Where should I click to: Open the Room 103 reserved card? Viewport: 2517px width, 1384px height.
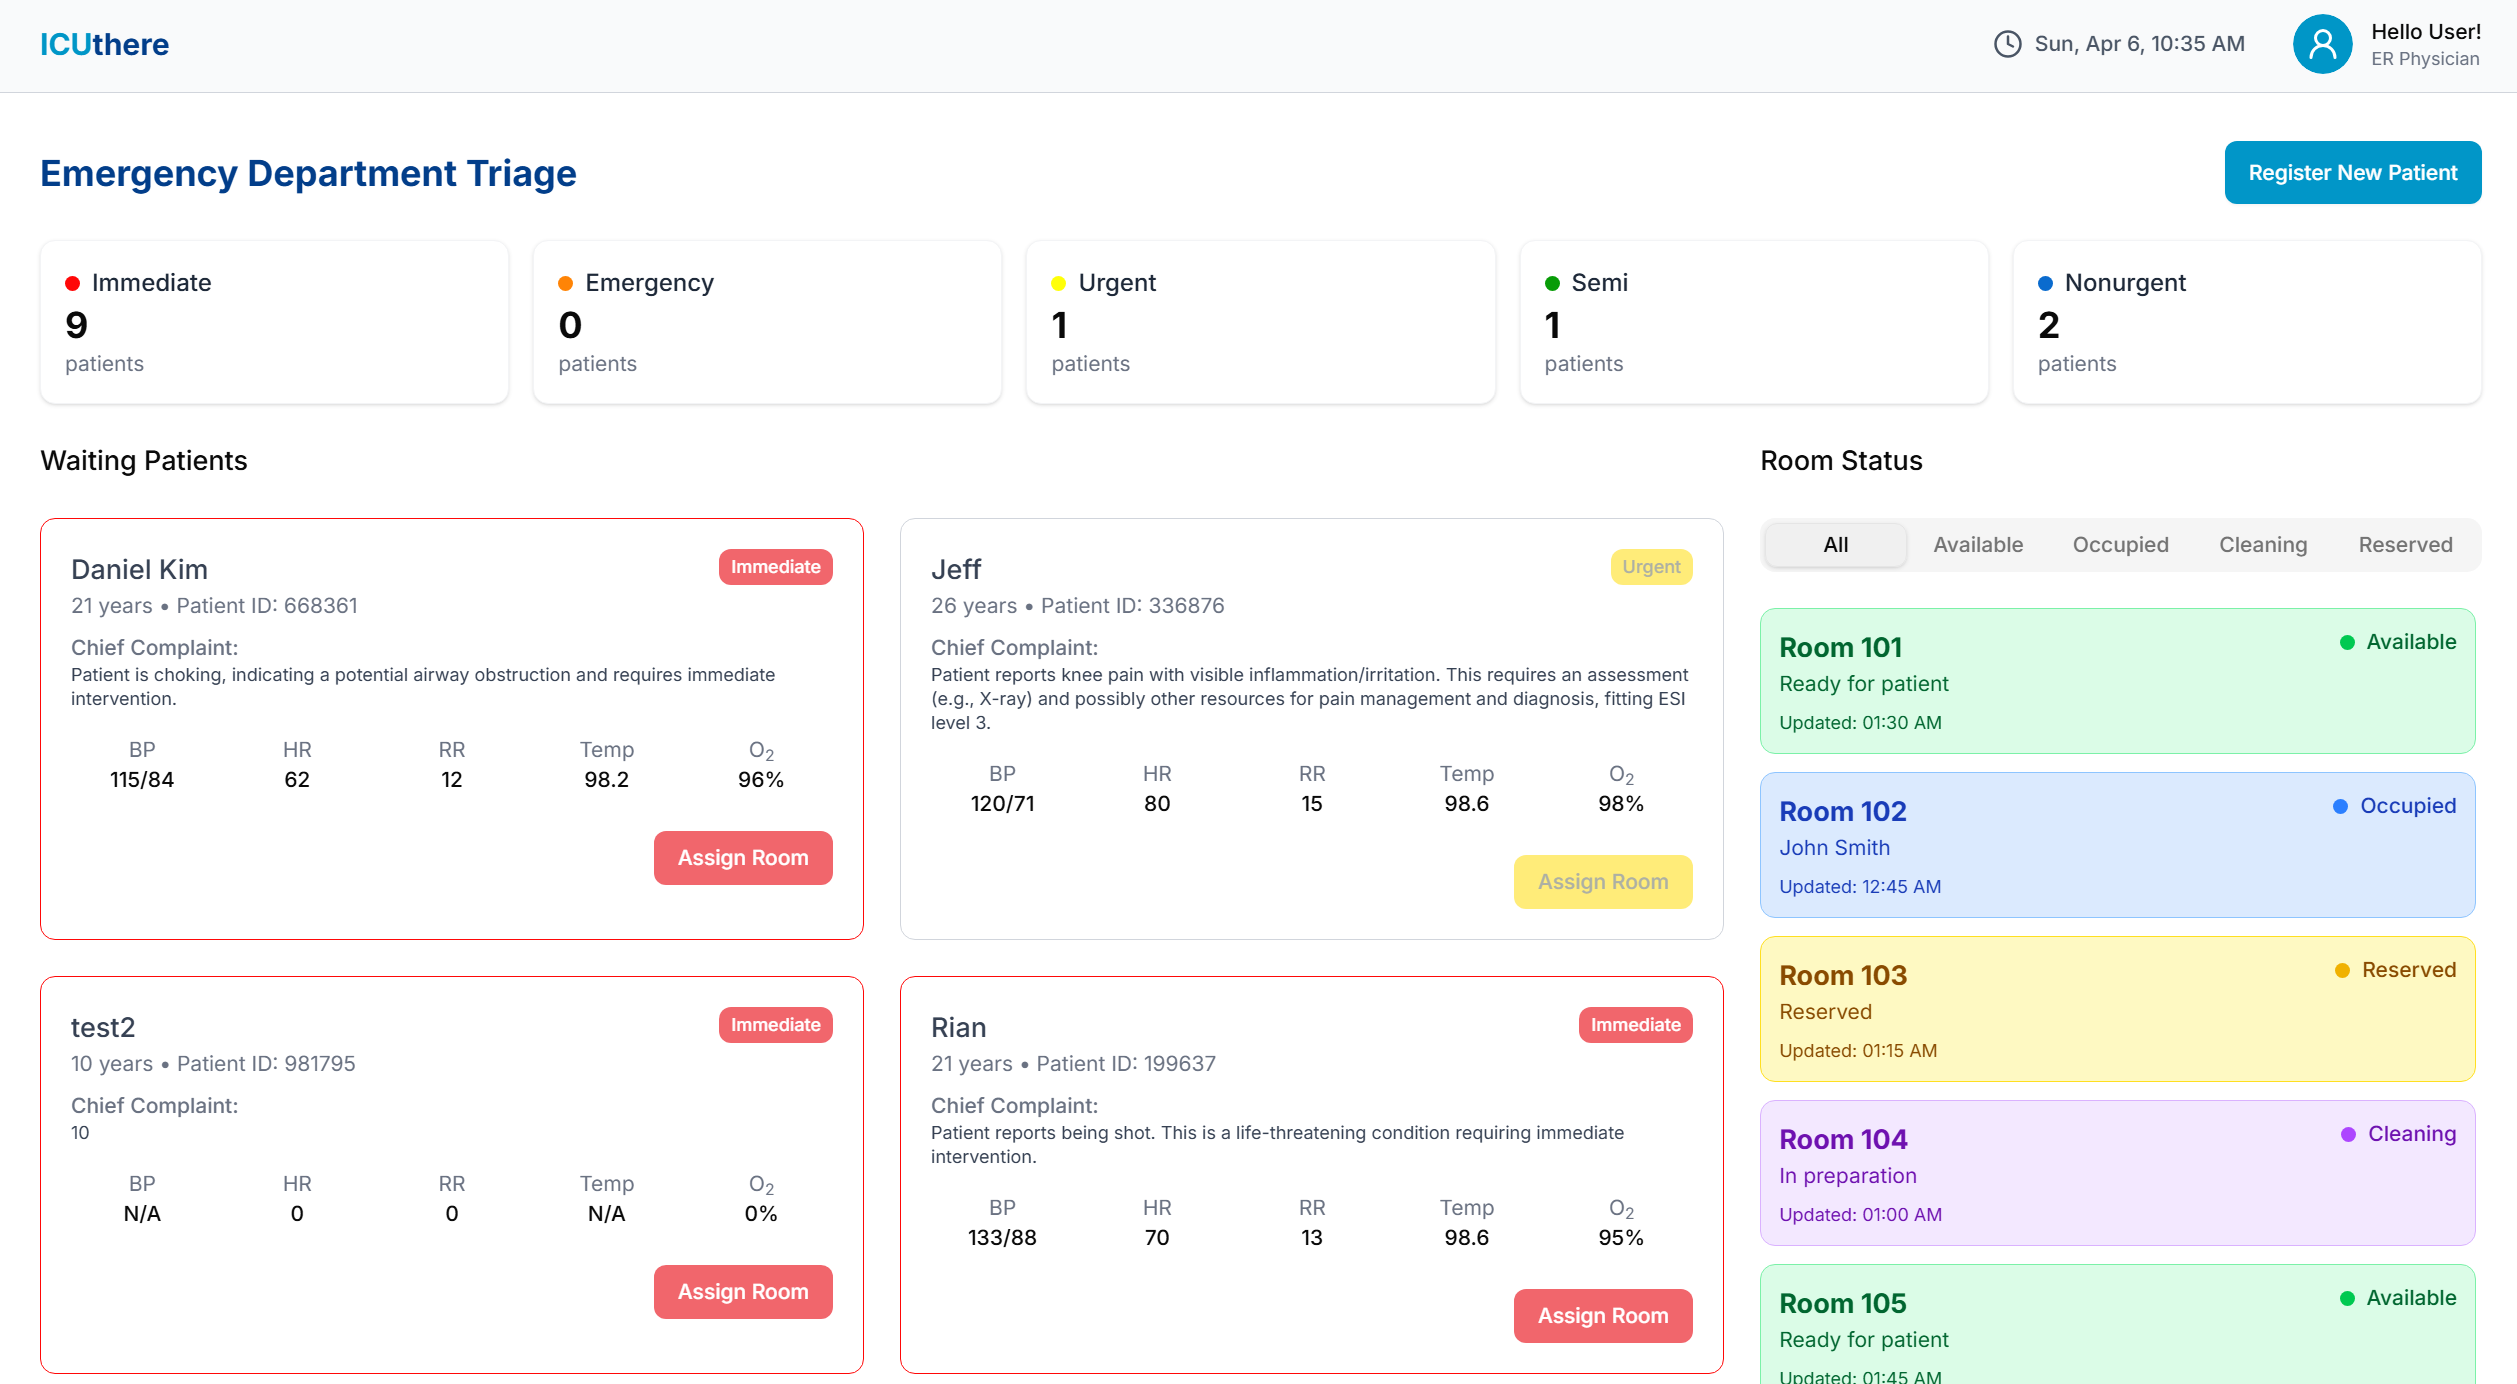click(2116, 1009)
